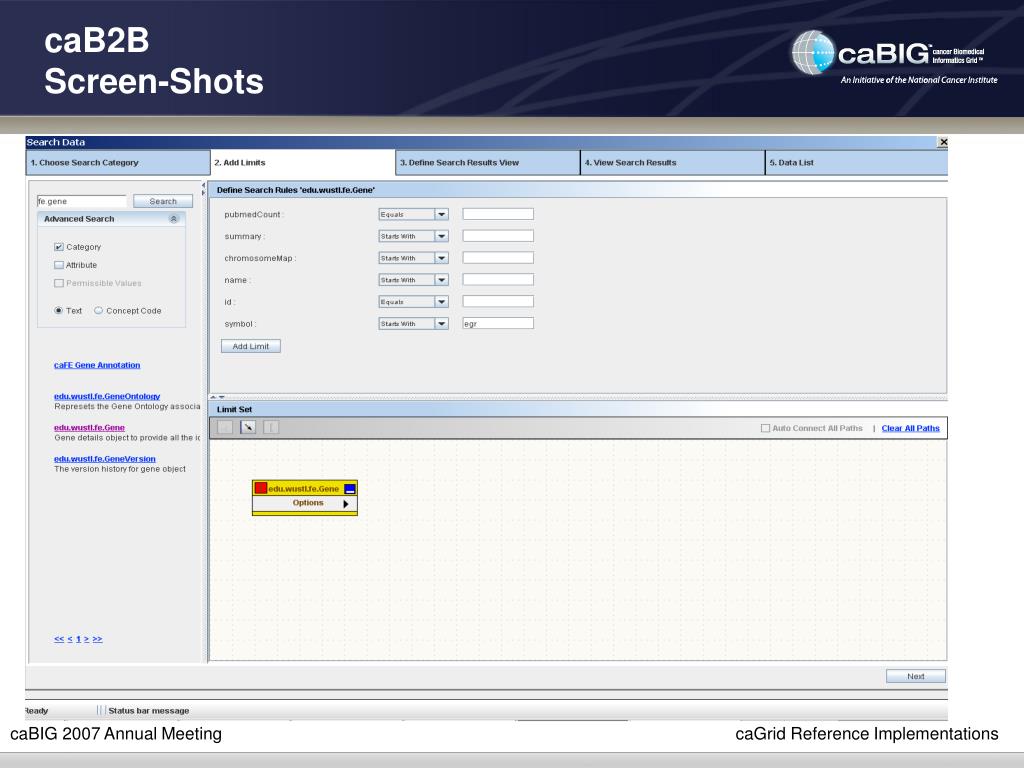
Task: Open the edu.wustl.fe.GeneVersion link
Action: (105, 459)
